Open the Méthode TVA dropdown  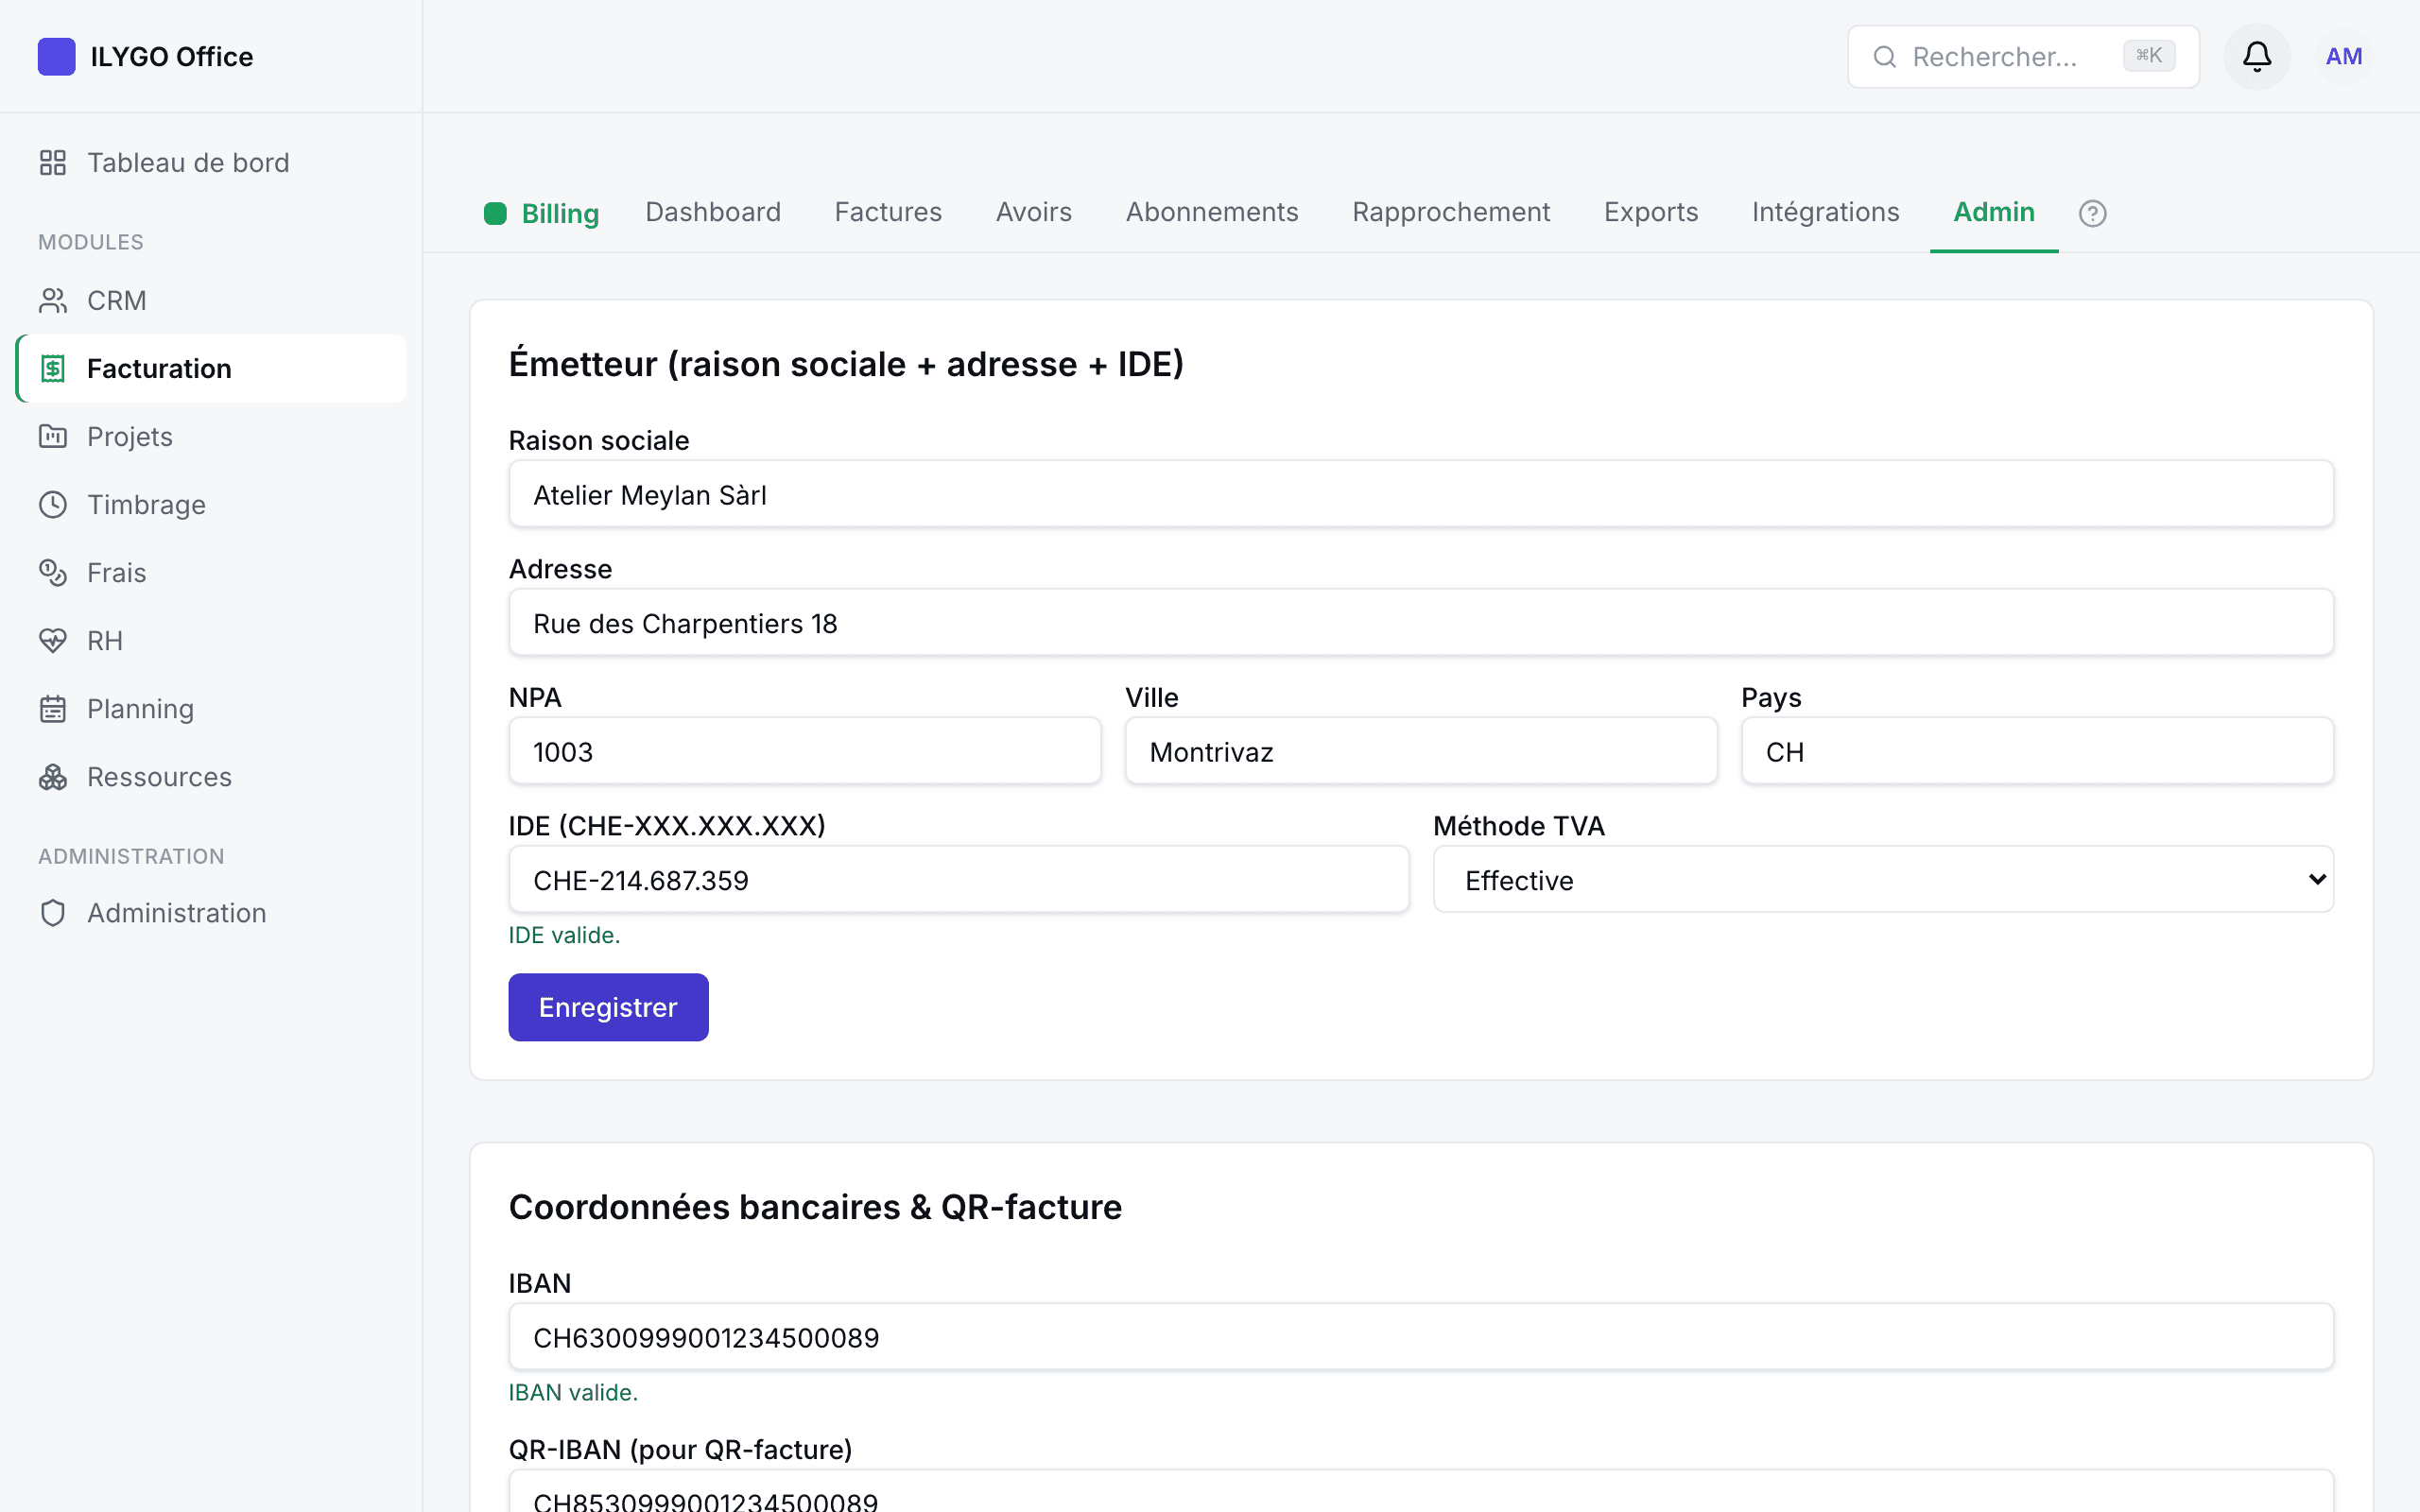tap(1883, 879)
